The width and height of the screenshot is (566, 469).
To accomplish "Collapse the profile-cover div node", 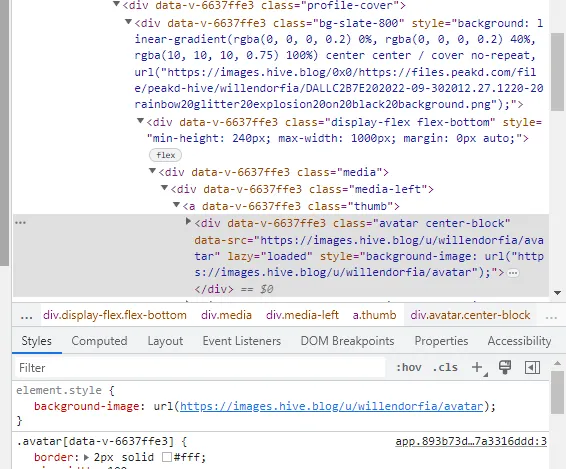I will click(116, 4).
